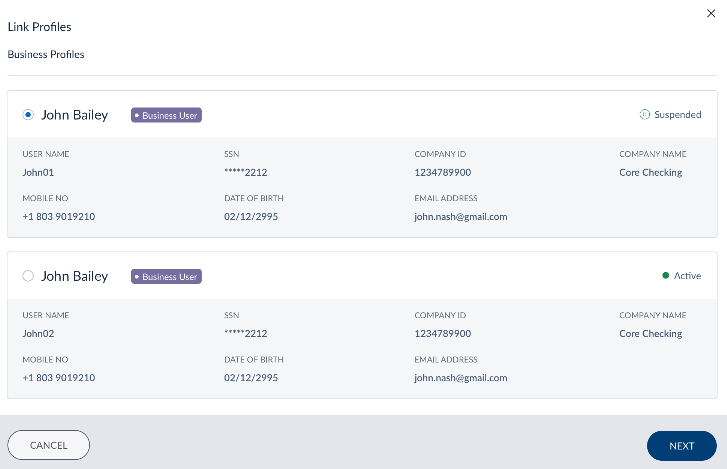
Task: Click the email address in the suspended profile
Action: coord(460,217)
